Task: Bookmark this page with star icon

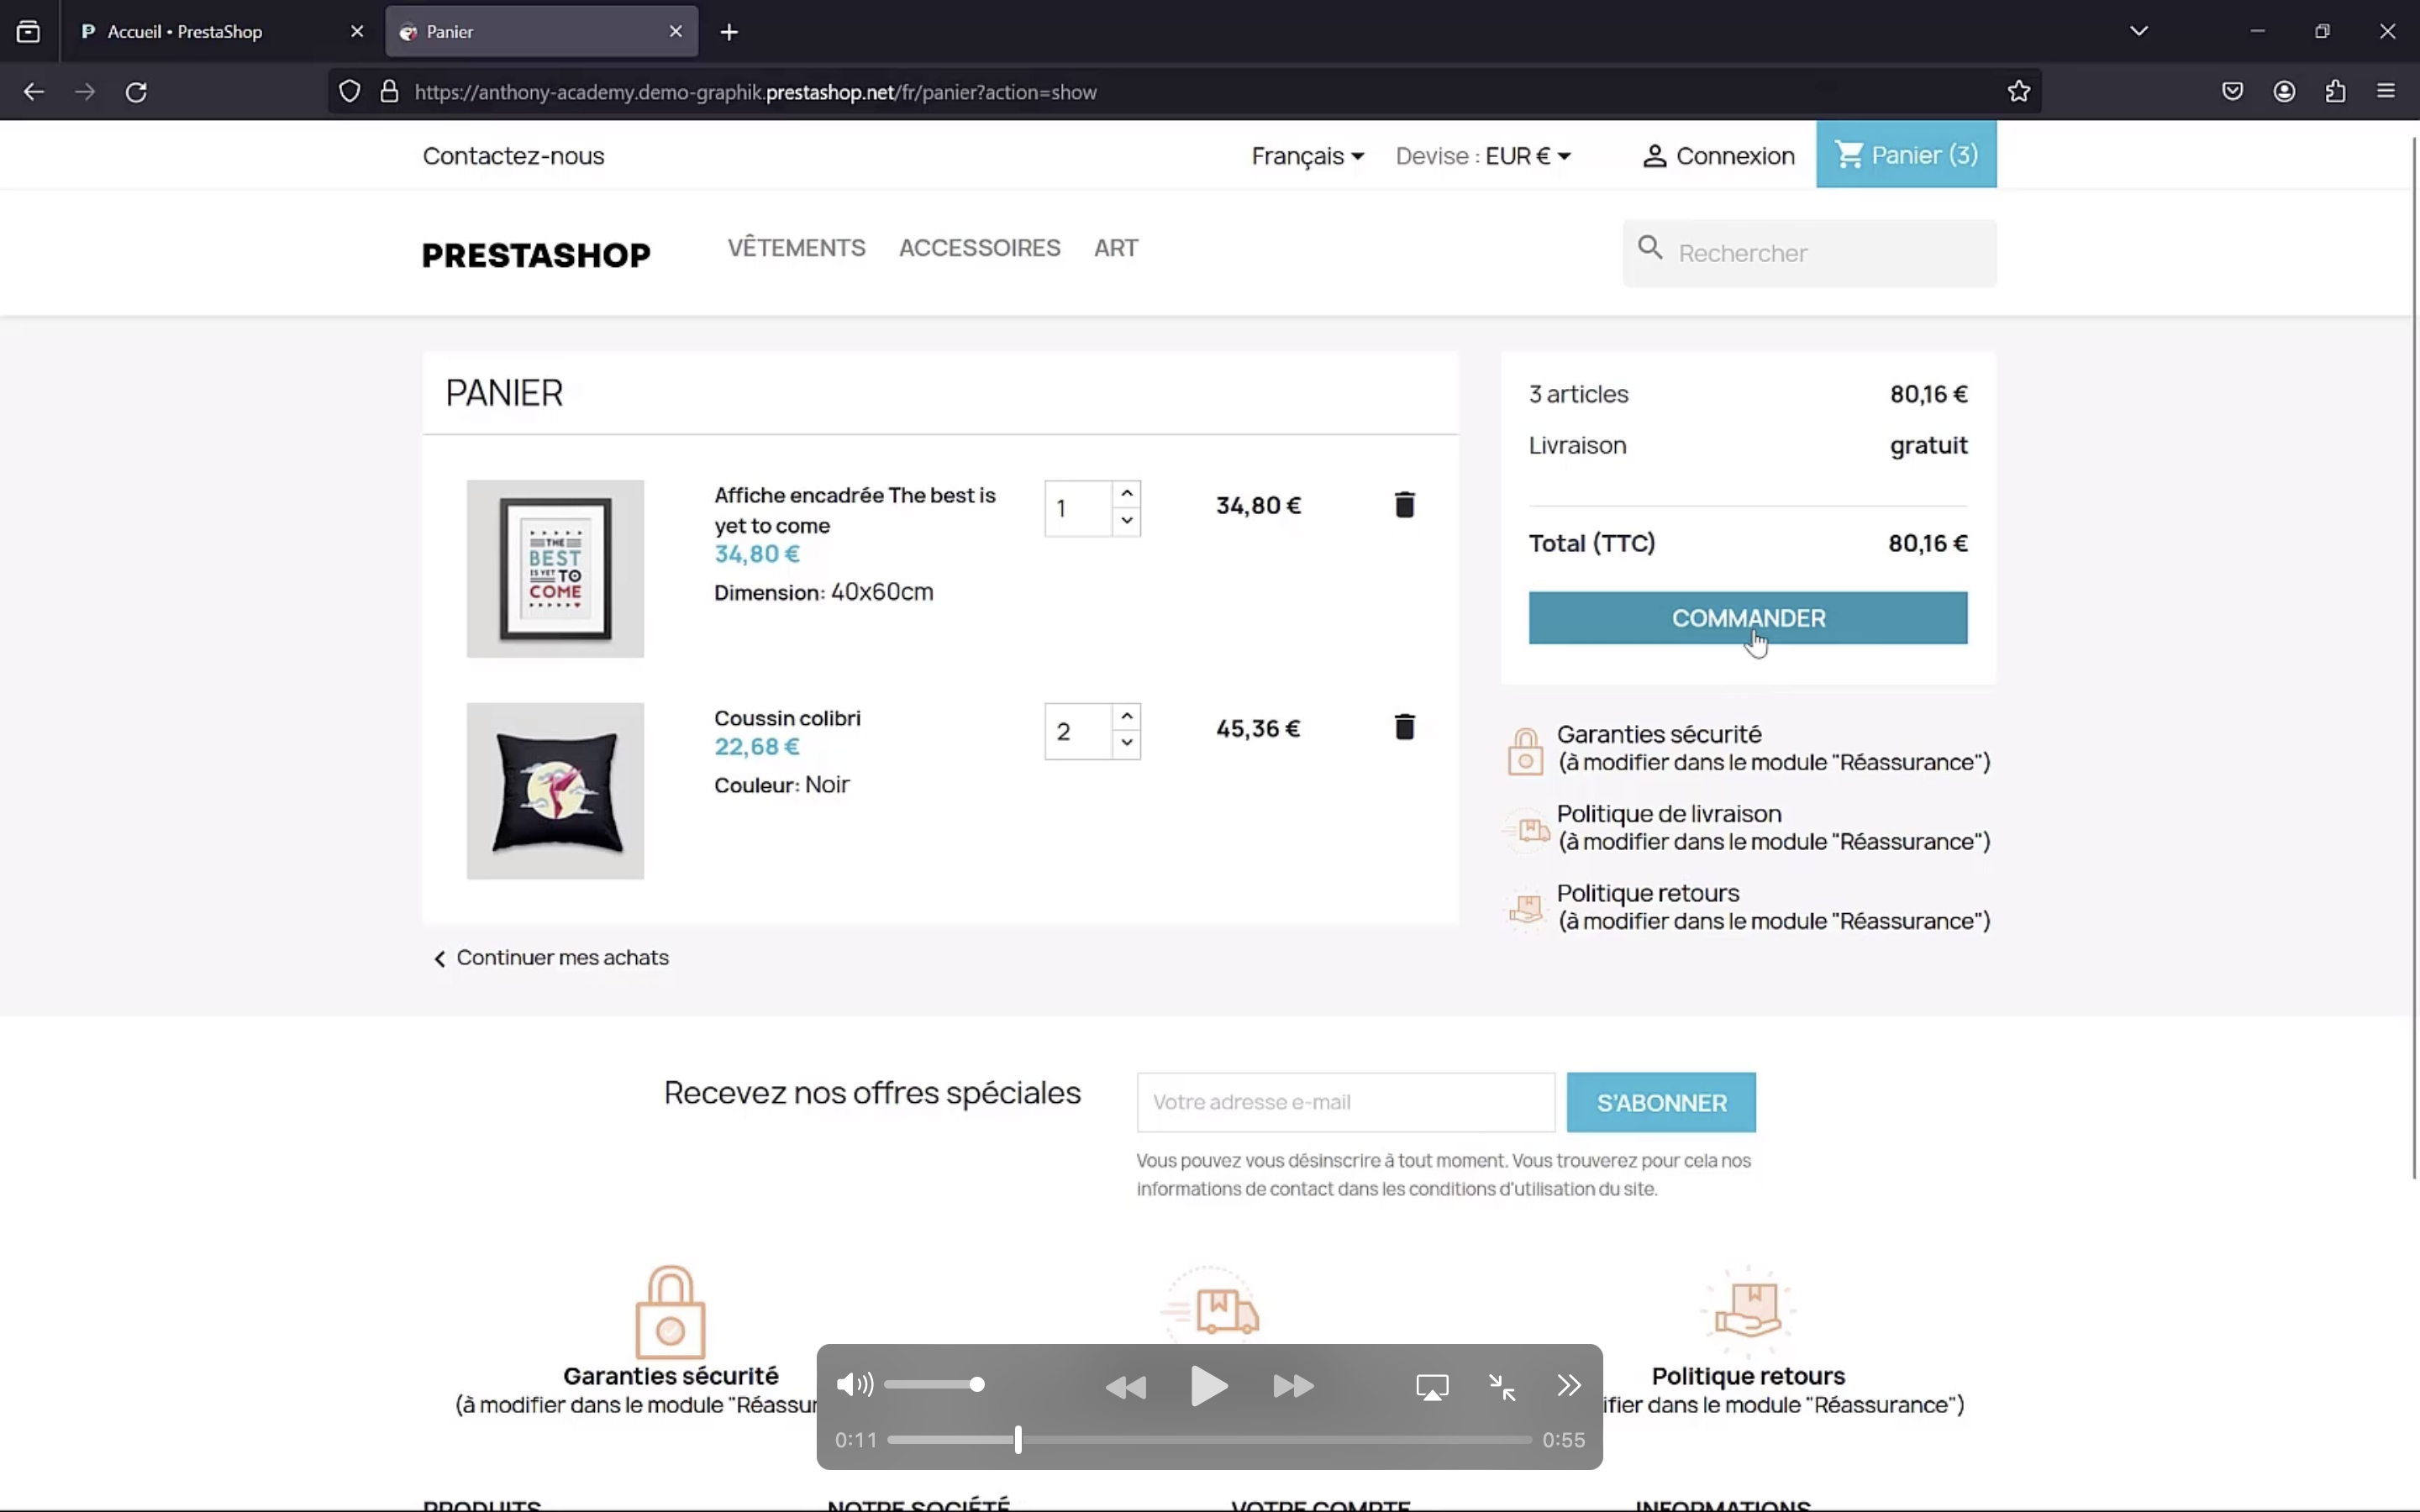Action: 2018,92
